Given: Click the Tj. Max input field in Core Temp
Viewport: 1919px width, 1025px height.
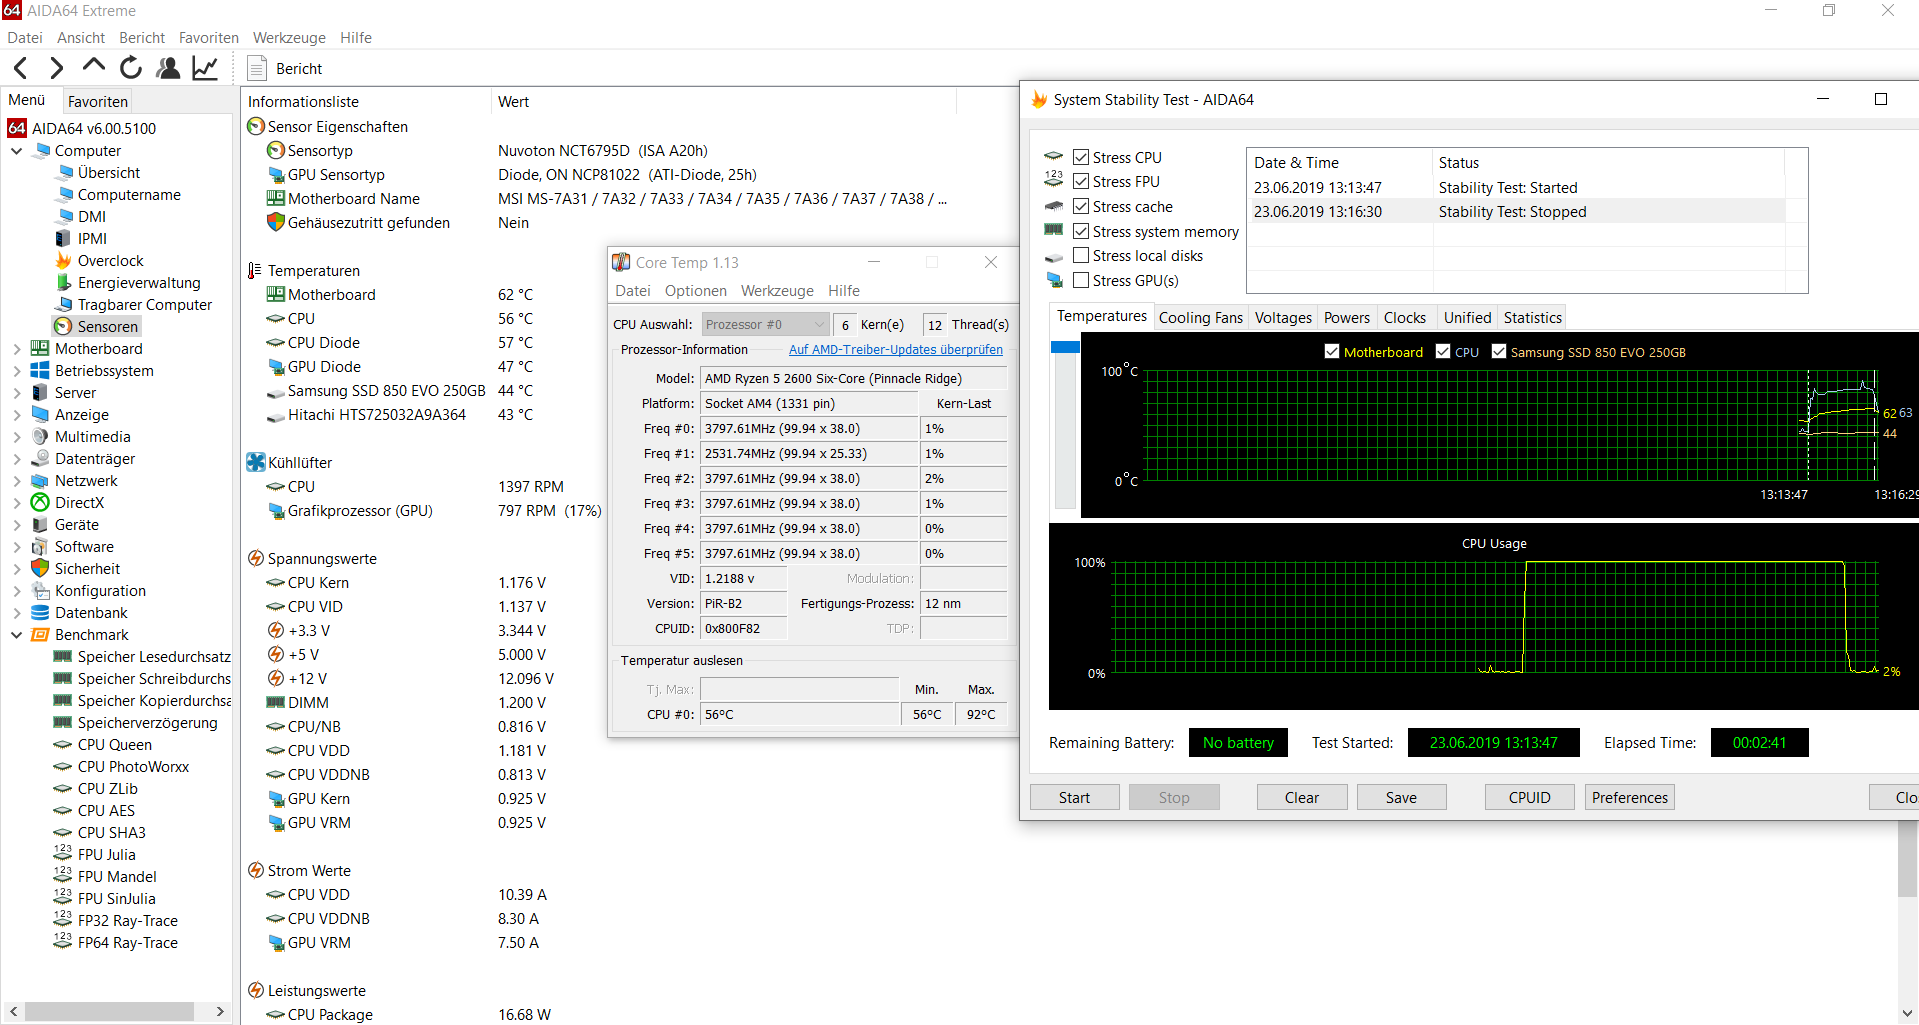Looking at the screenshot, I should pyautogui.click(x=800, y=689).
